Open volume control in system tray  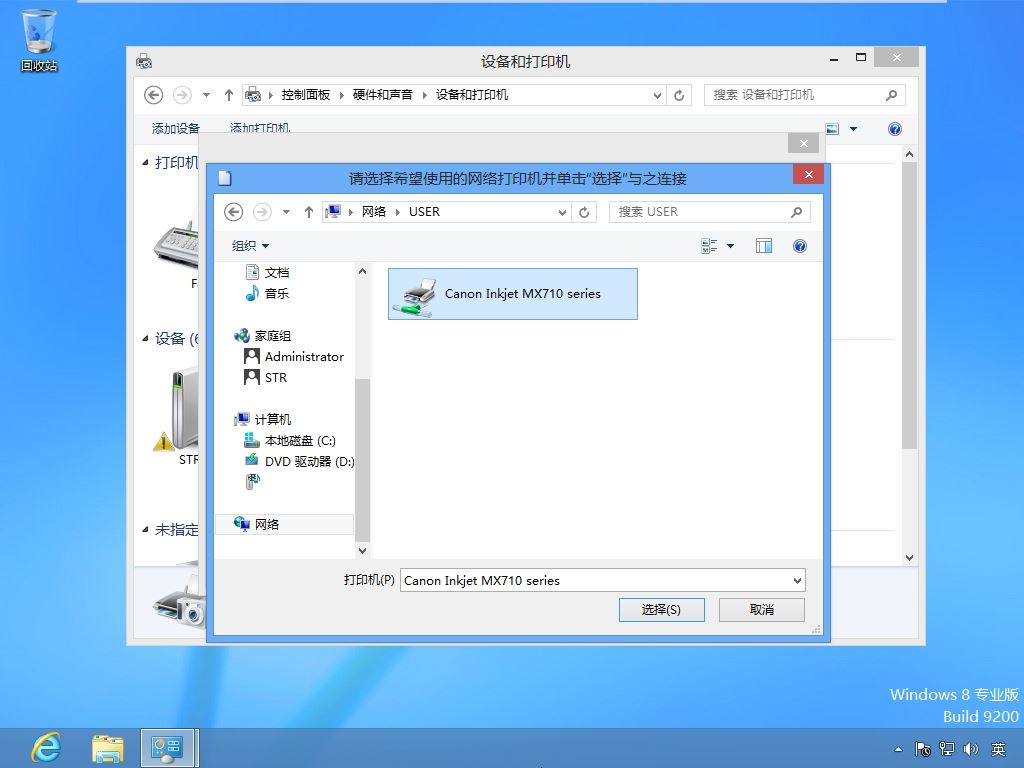click(971, 749)
